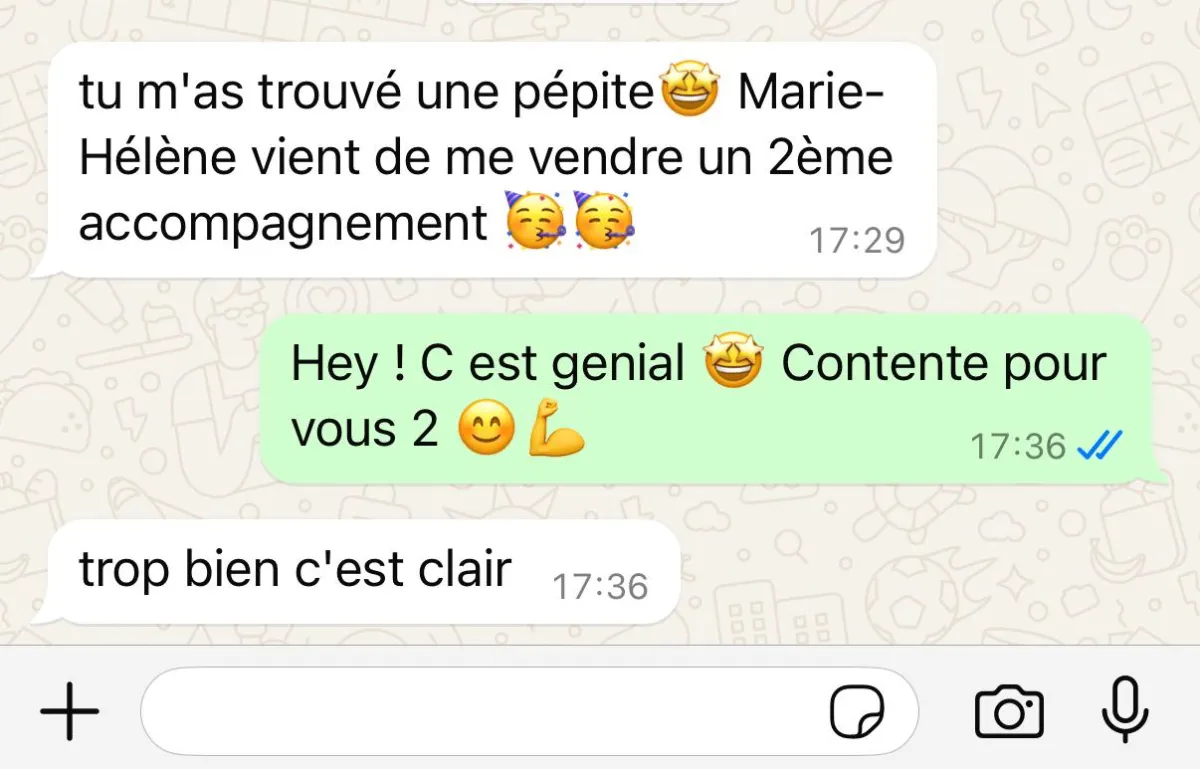1200x769 pixels.
Task: Select the green "Hey ! C est genial" message
Action: [x=715, y=398]
